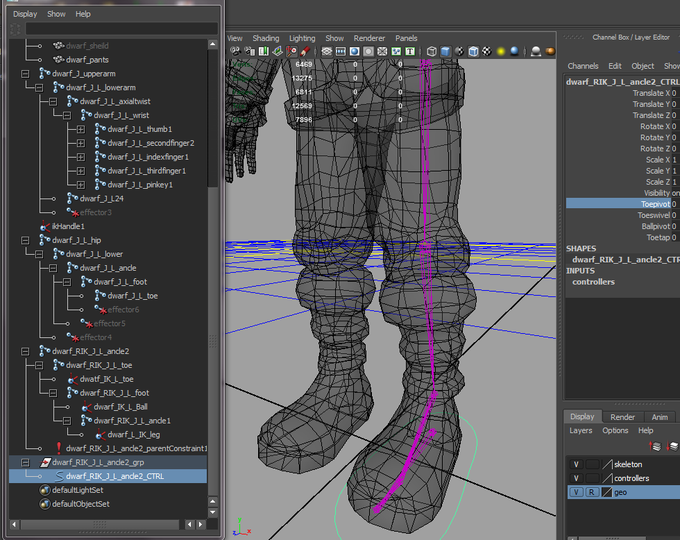Screen dimensions: 680x540
Task: Open the viewport Renderer menu
Action: (369, 38)
